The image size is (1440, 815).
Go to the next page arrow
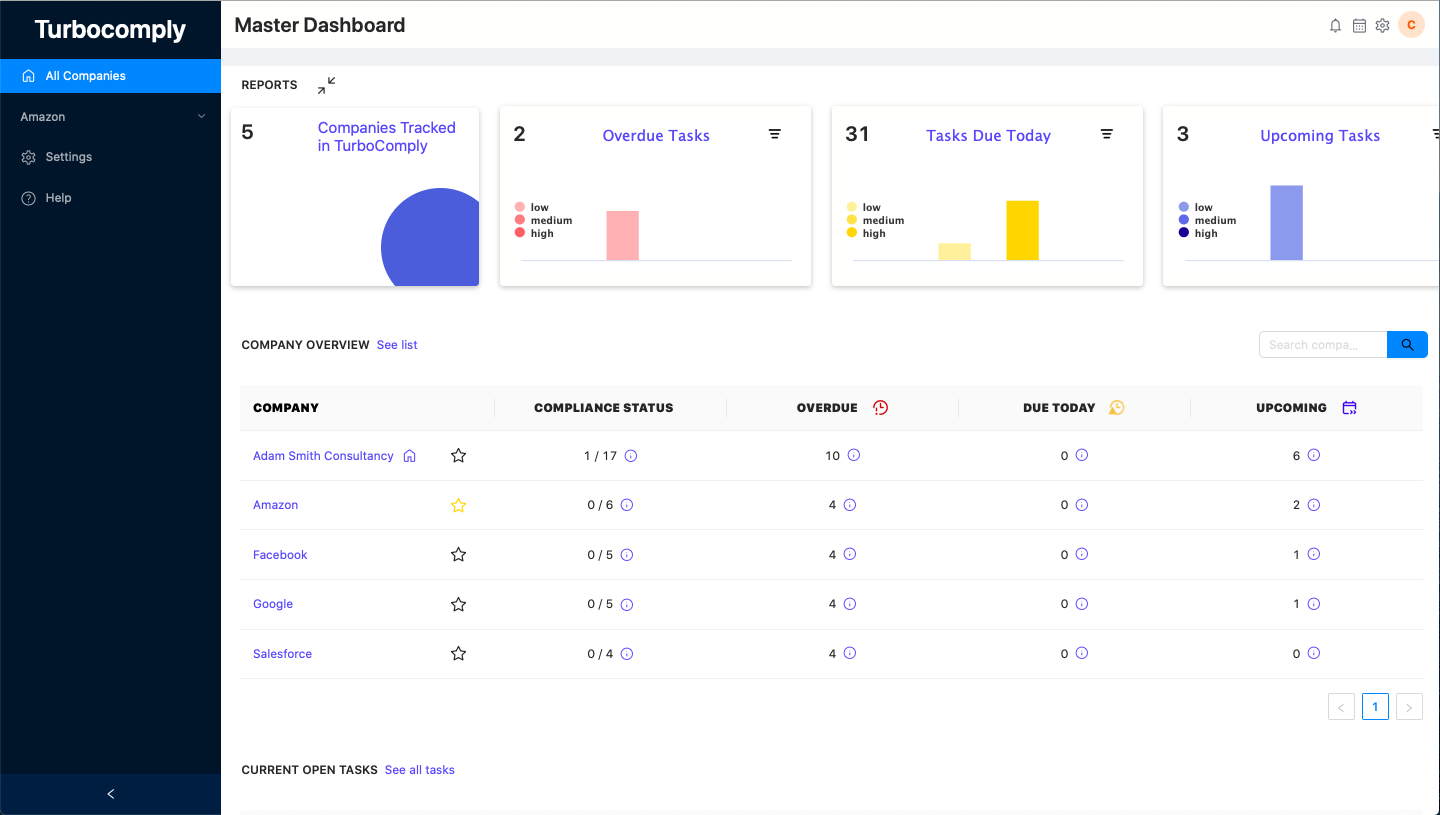pos(1409,707)
